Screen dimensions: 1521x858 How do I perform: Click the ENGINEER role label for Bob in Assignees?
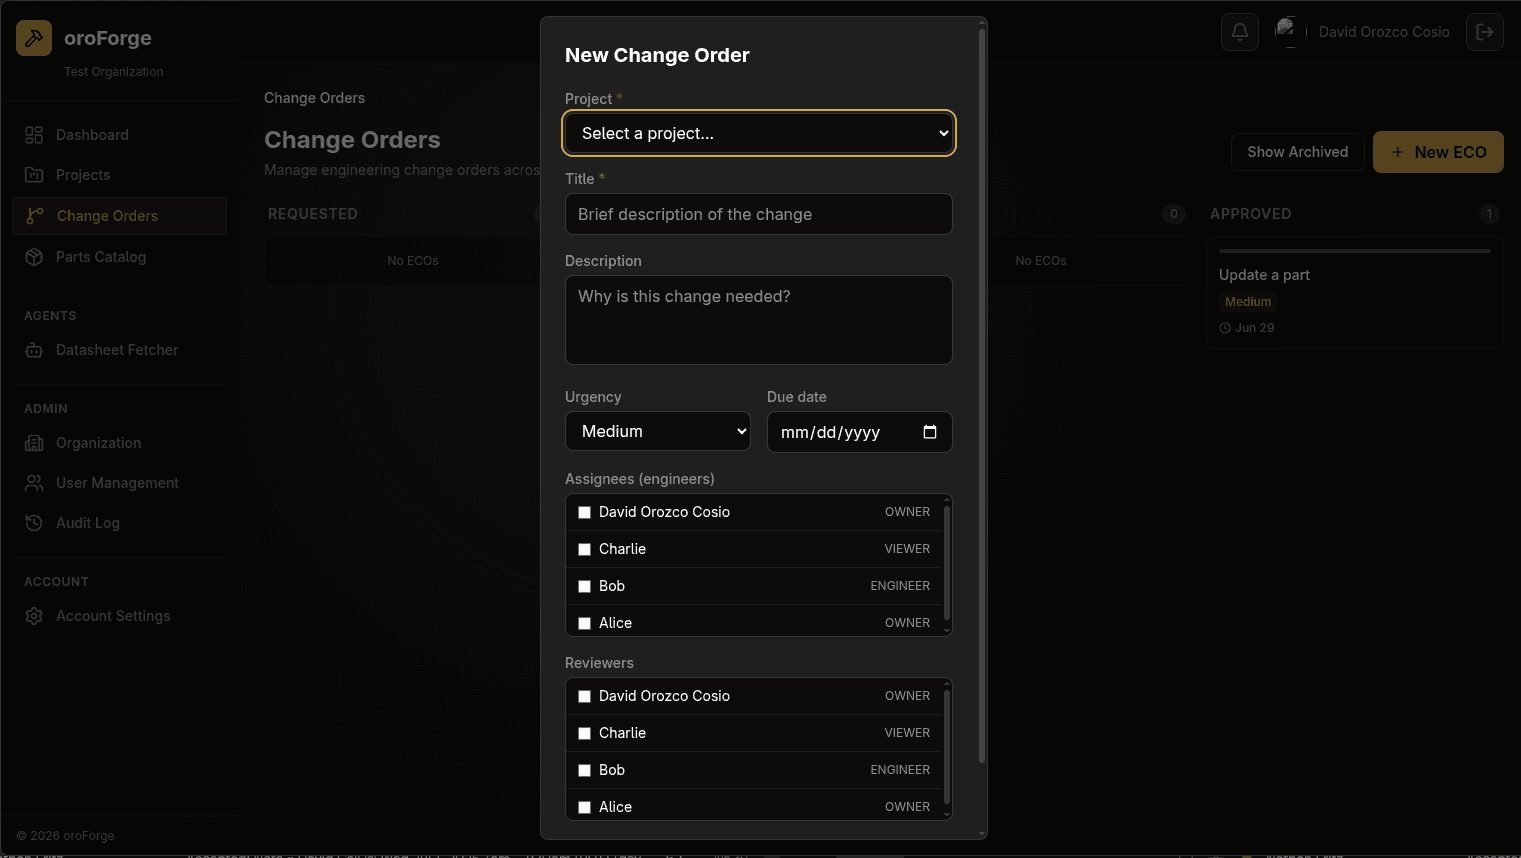pyautogui.click(x=900, y=586)
